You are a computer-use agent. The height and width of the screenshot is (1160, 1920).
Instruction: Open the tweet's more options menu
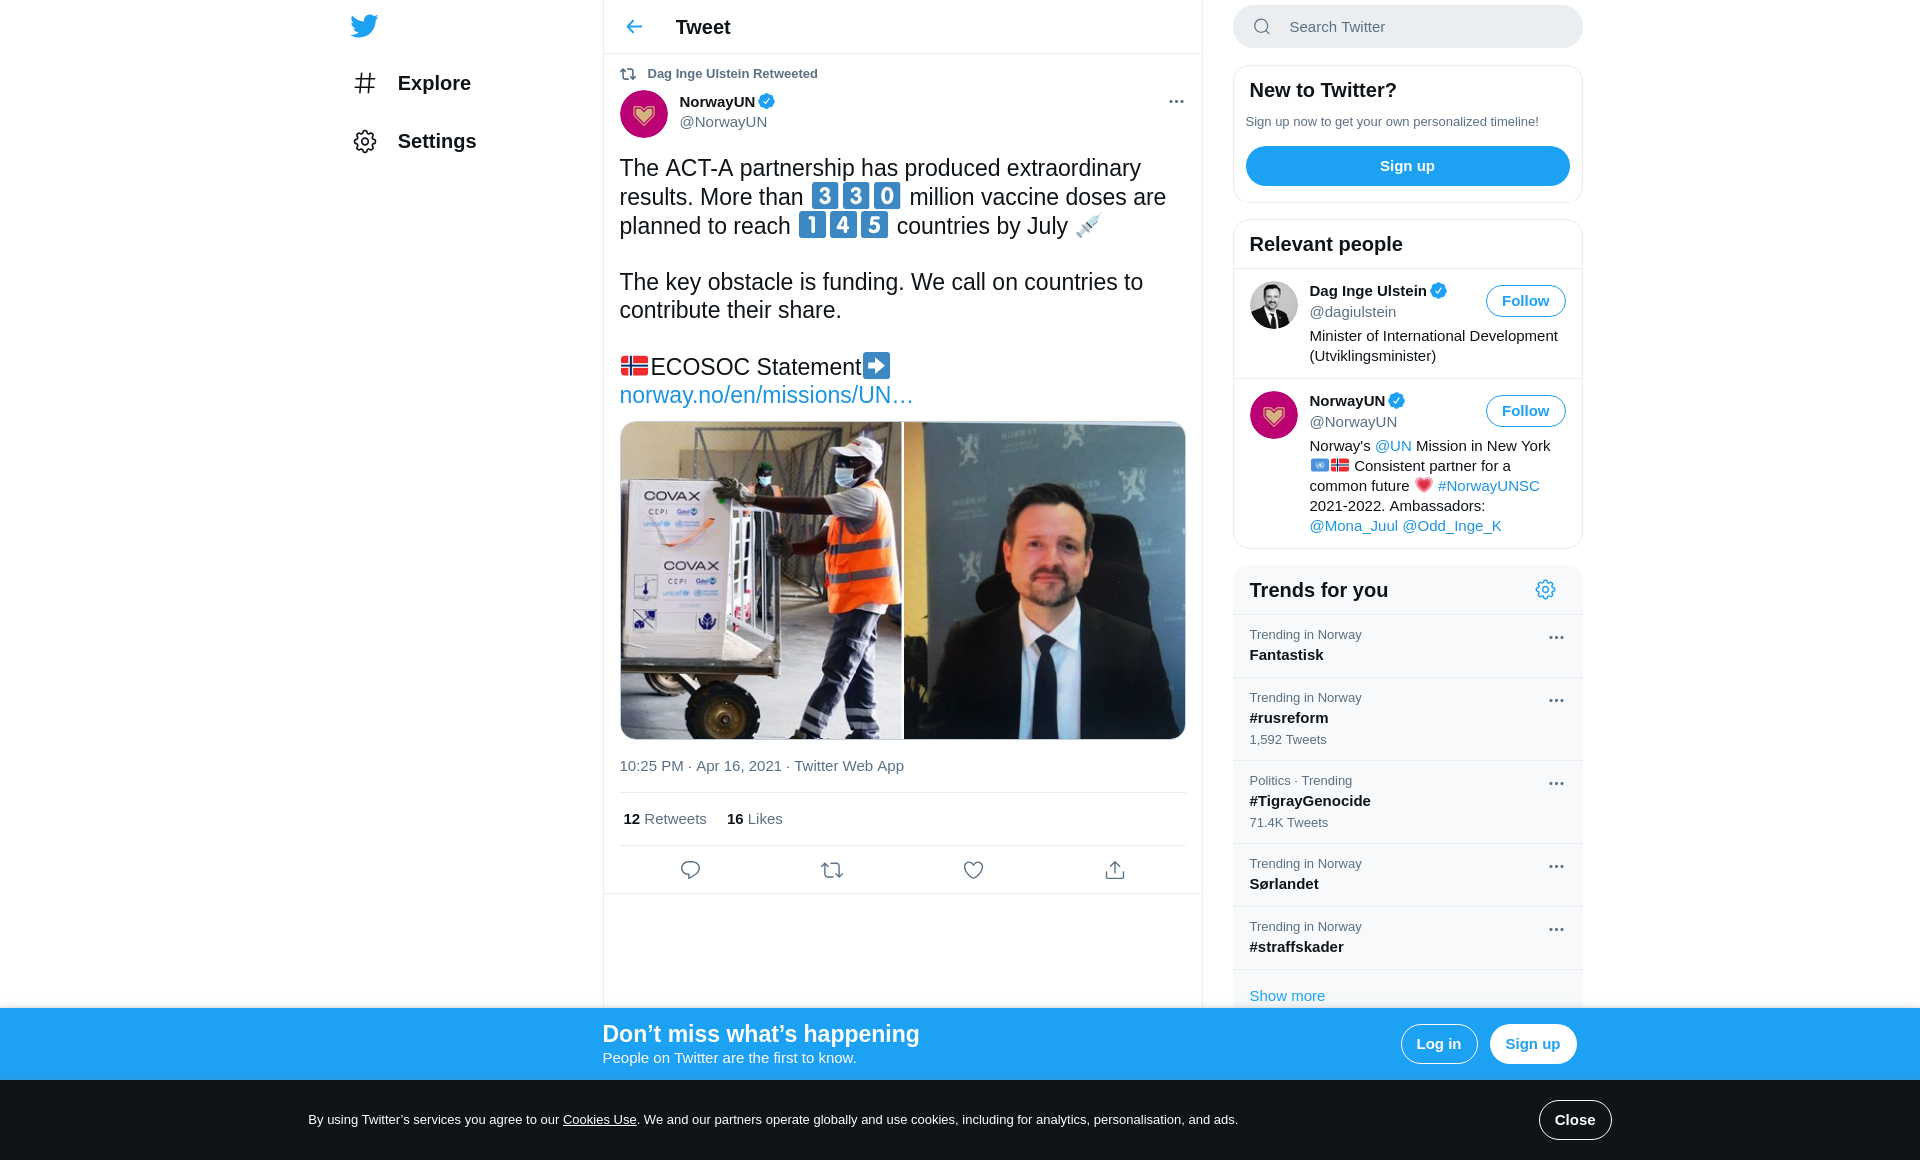pos(1176,102)
